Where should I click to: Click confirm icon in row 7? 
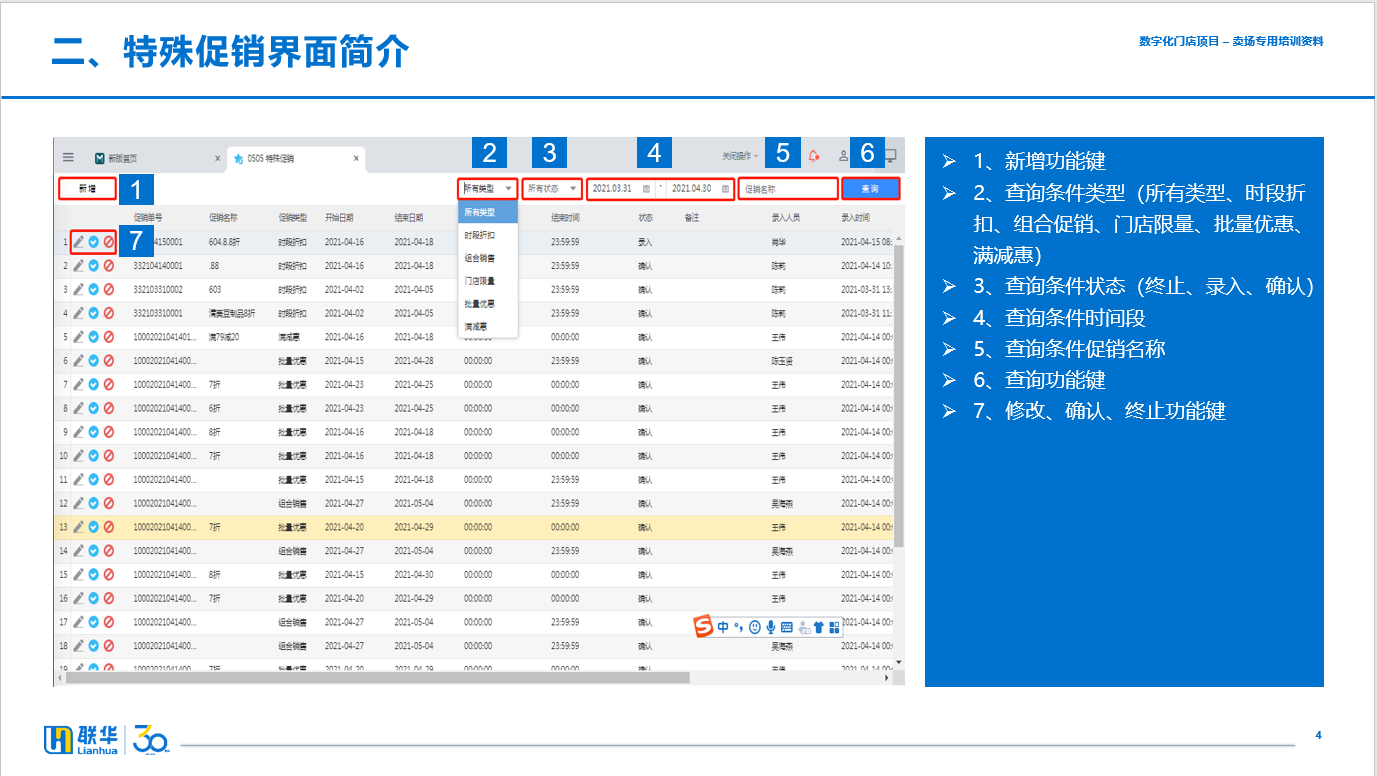[x=94, y=384]
